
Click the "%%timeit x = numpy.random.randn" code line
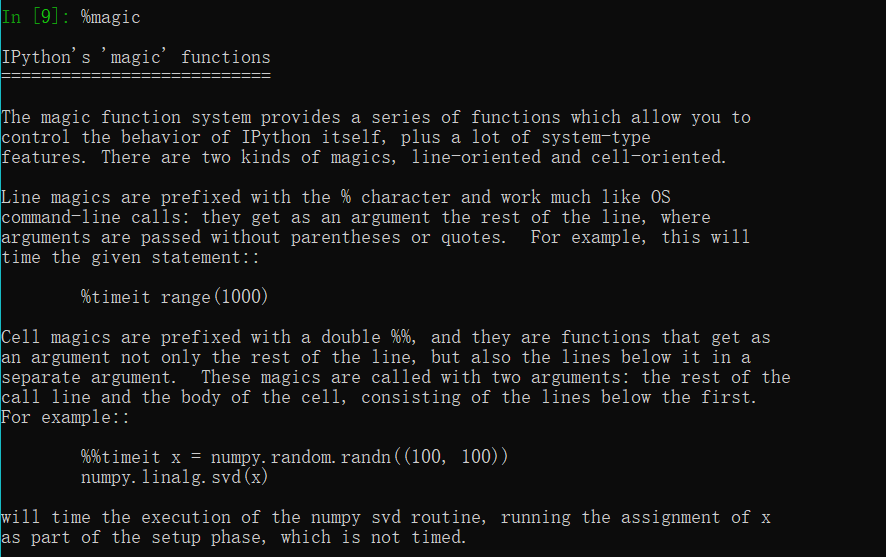(295, 457)
